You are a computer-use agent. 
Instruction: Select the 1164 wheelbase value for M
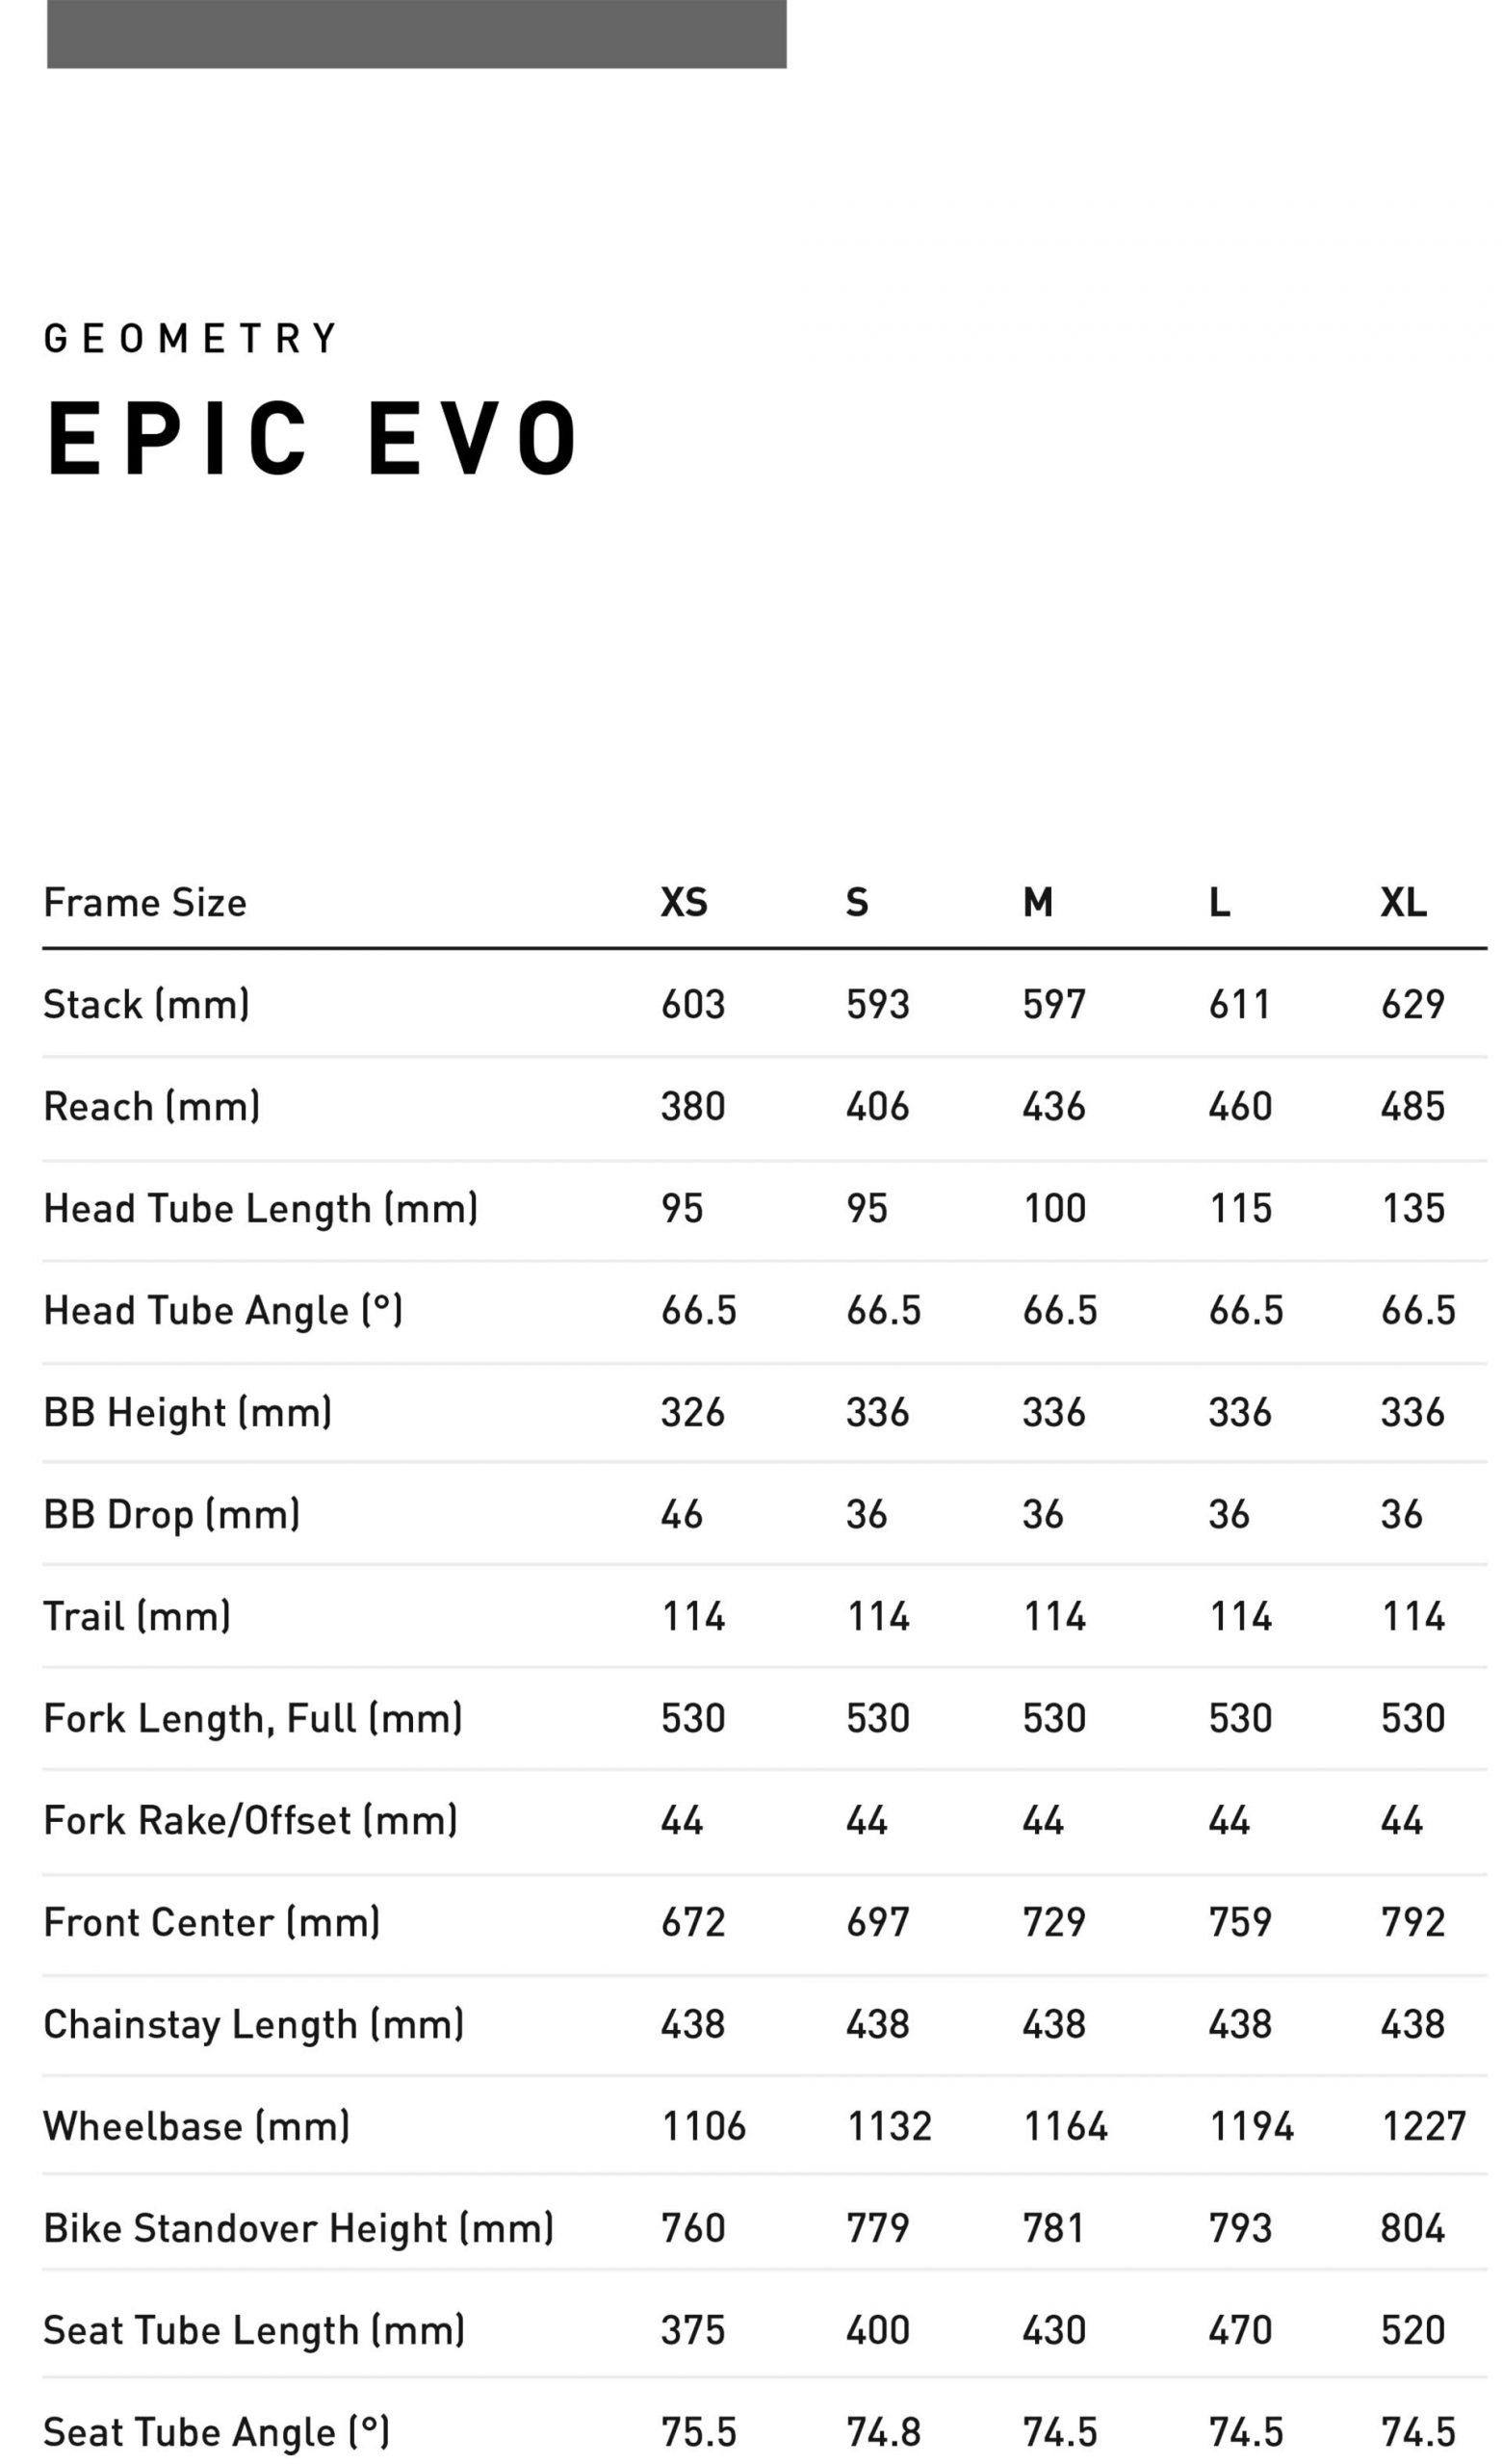(x=1064, y=2127)
